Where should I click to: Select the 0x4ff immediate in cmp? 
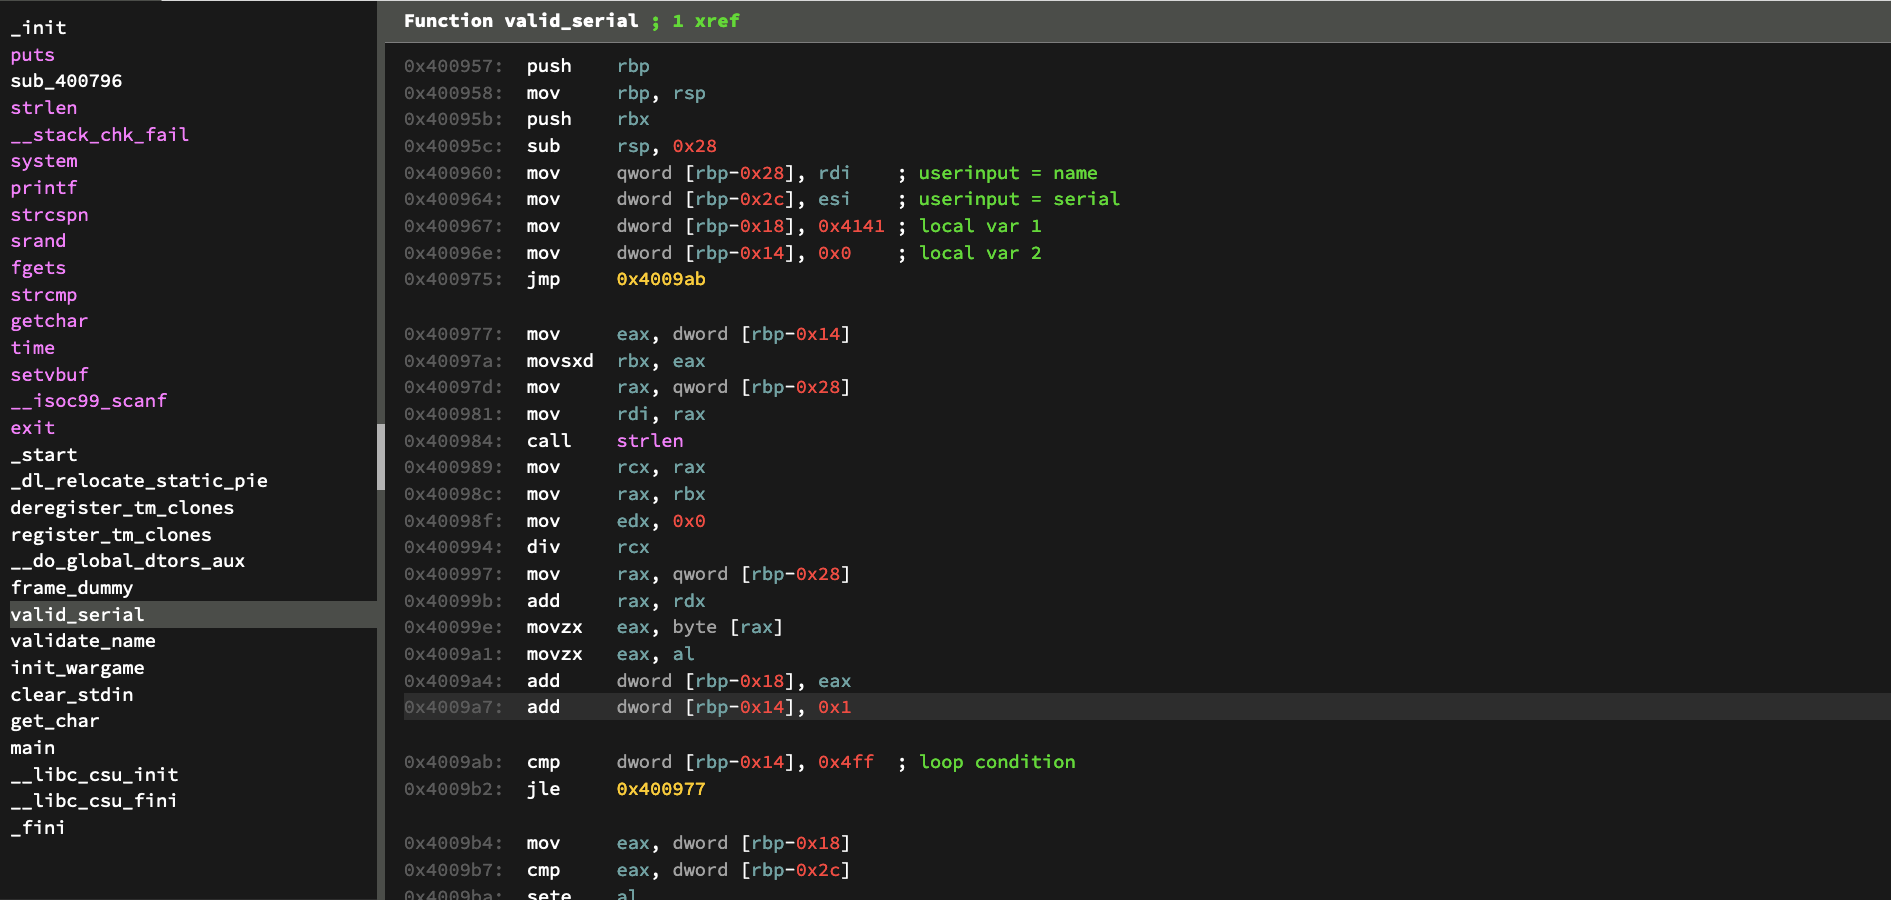(x=845, y=762)
